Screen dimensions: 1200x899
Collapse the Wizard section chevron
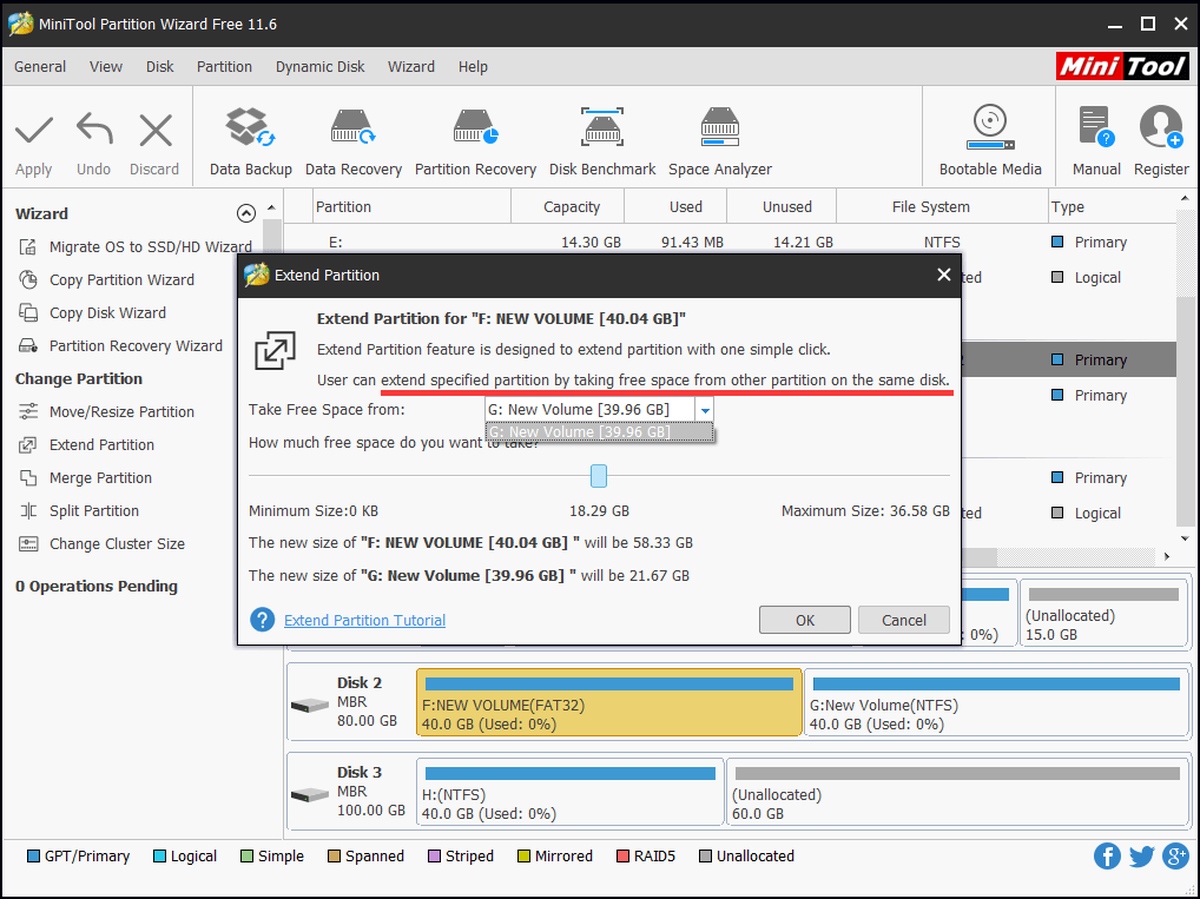pos(246,213)
